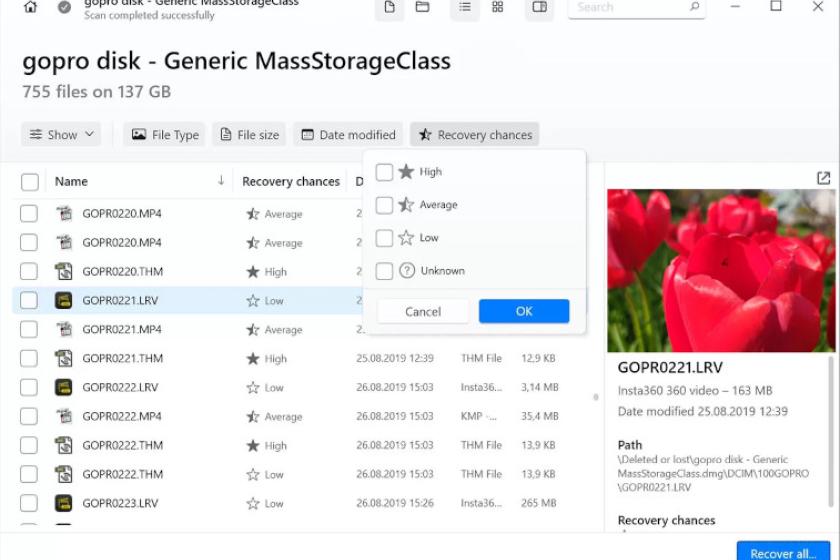Open the File Type filter
840x560 pixels.
point(164,135)
